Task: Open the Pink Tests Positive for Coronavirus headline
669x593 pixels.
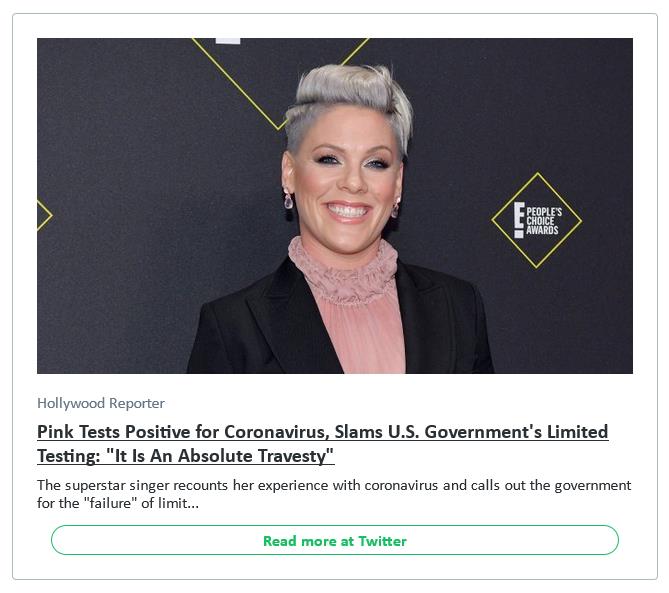Action: click(323, 444)
